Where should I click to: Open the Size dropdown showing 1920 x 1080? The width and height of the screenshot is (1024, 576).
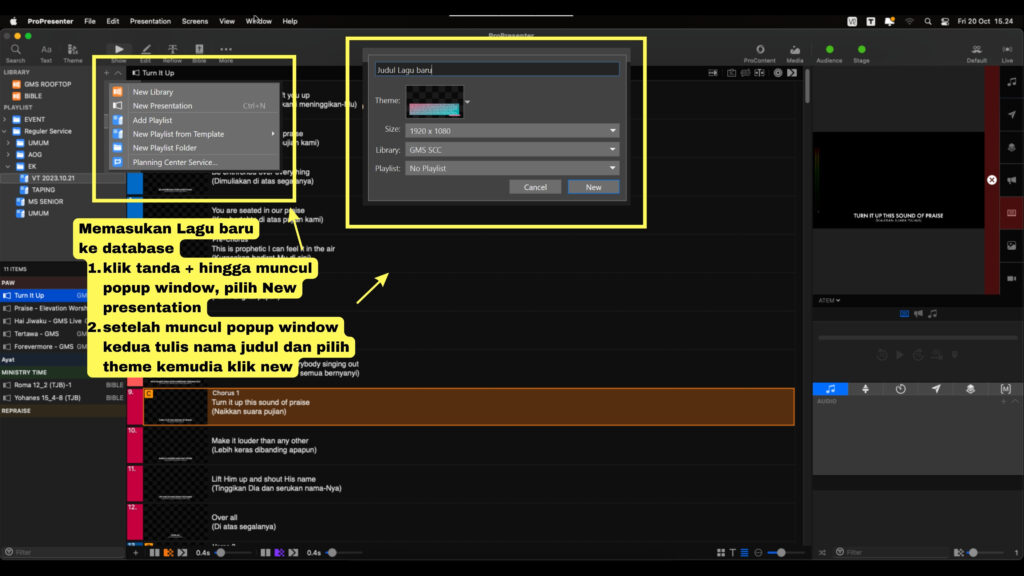(512, 131)
